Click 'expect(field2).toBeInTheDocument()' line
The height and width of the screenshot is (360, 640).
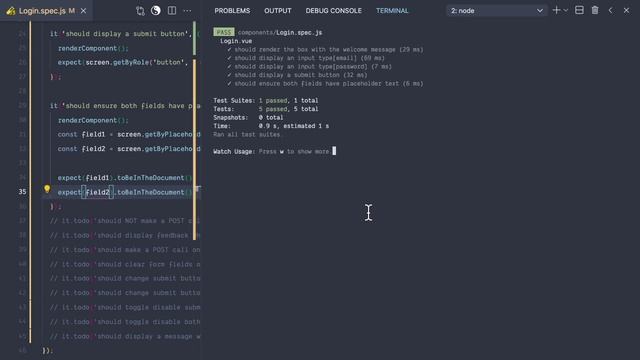(x=125, y=192)
